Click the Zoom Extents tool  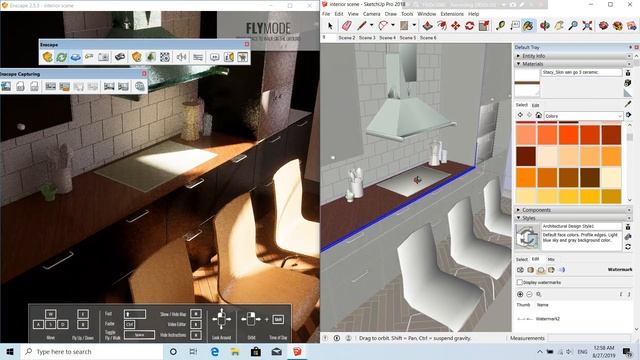tap(587, 26)
